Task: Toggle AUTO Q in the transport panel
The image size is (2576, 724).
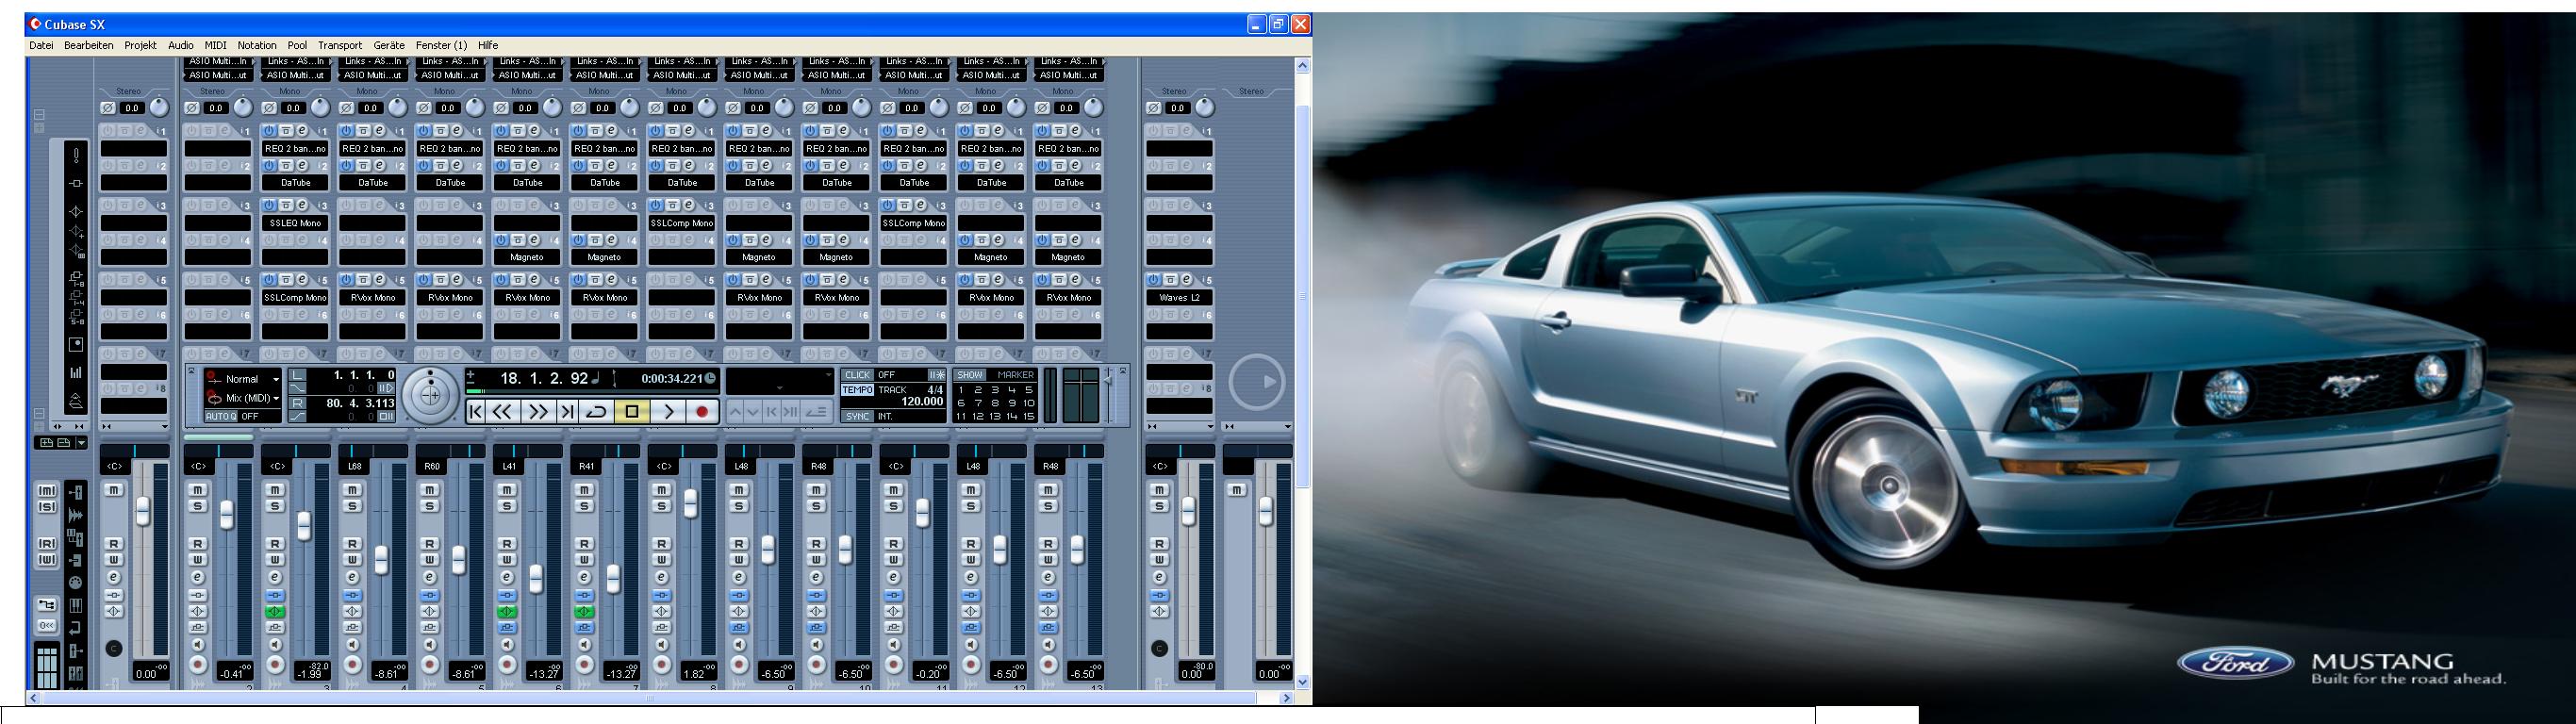Action: coord(221,416)
